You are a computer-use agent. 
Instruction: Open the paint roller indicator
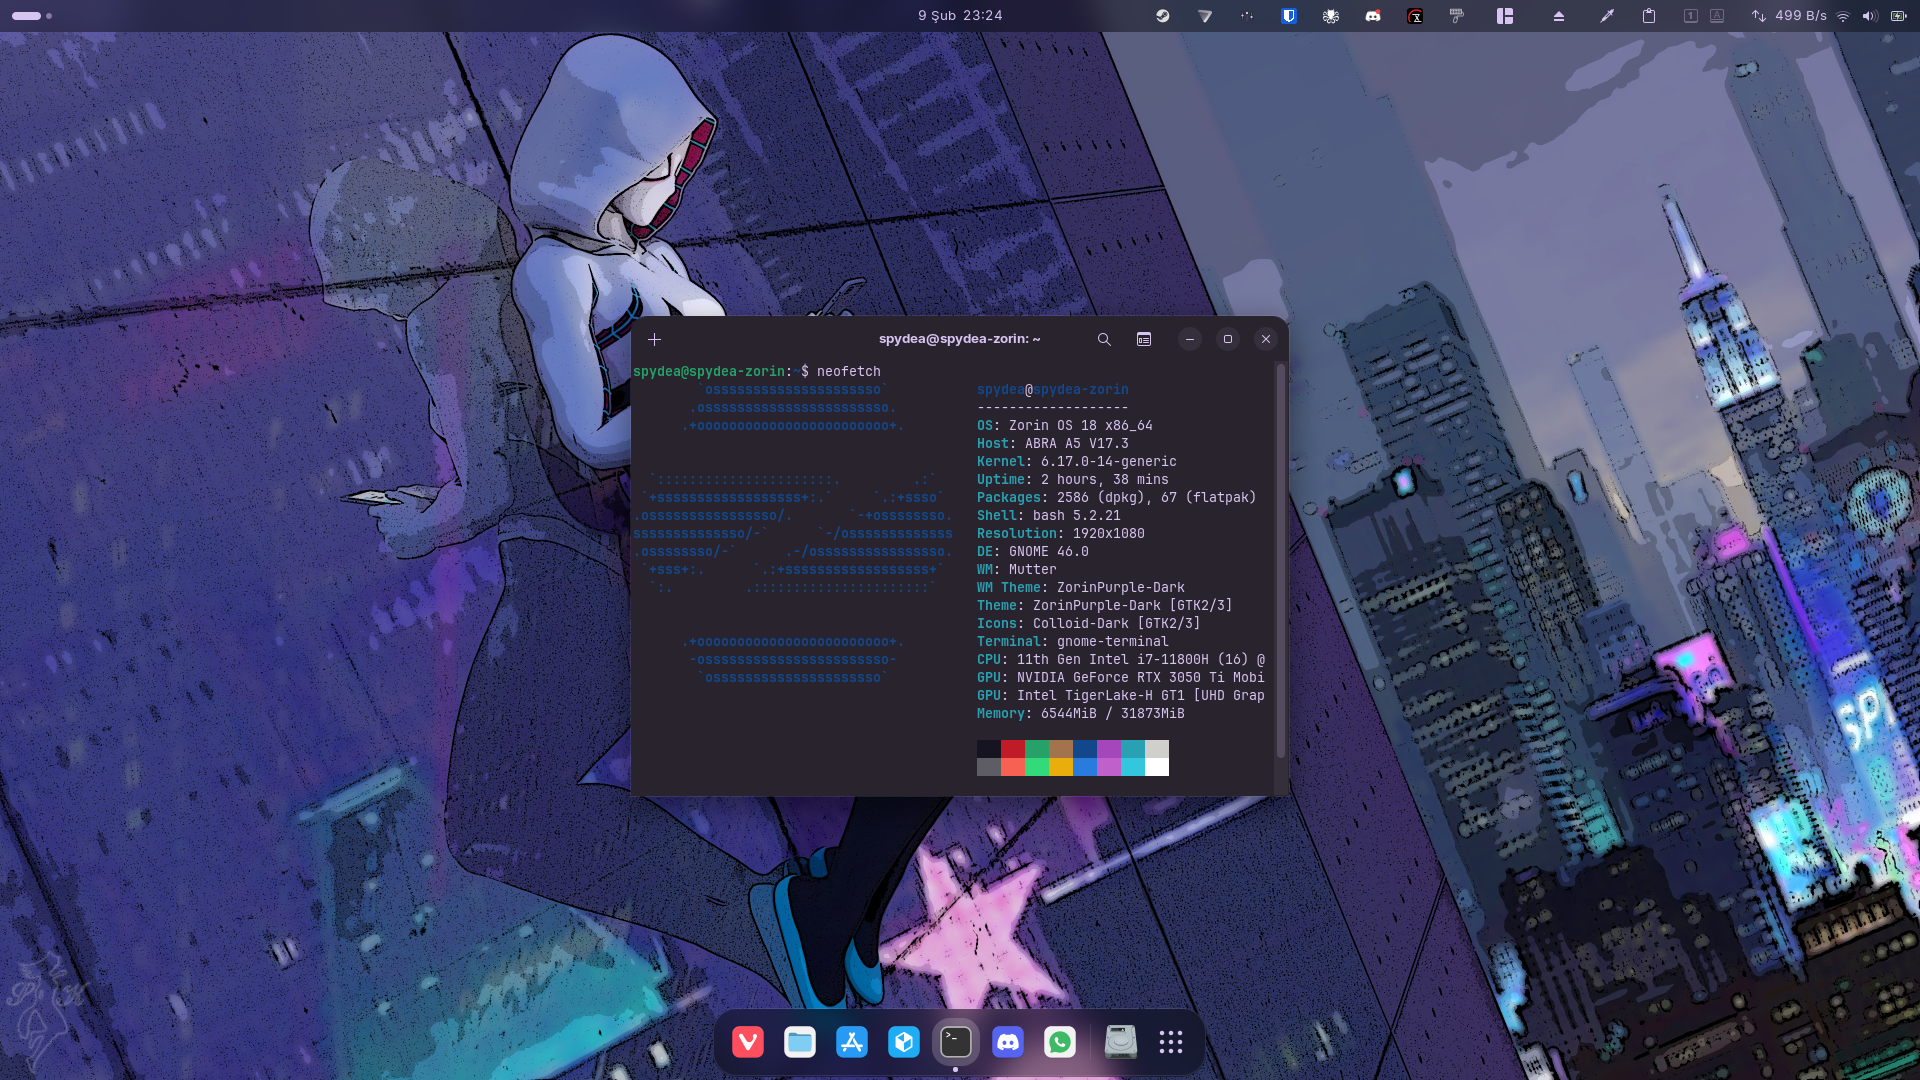1457,16
